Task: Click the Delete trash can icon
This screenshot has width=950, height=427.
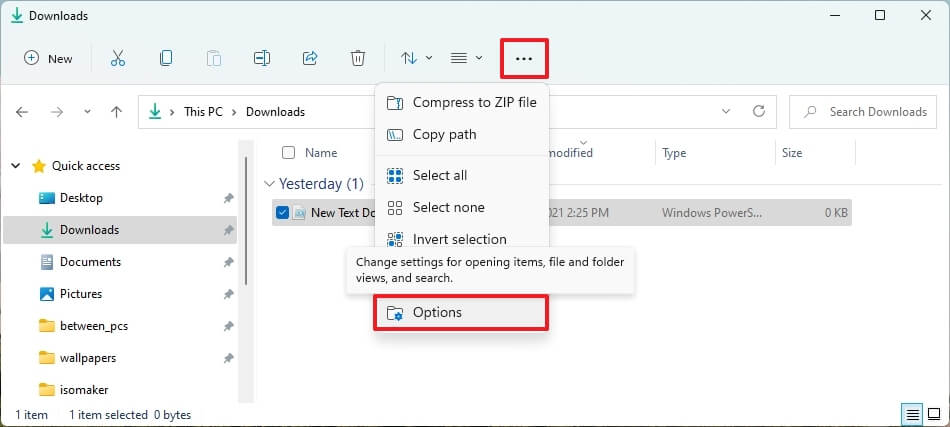Action: 358,58
